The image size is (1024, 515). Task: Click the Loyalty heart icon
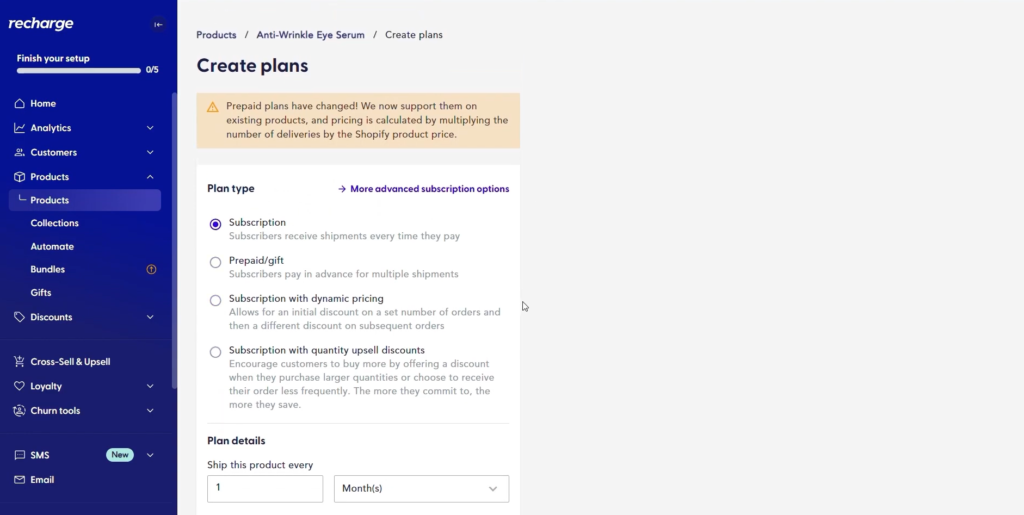[20, 386]
